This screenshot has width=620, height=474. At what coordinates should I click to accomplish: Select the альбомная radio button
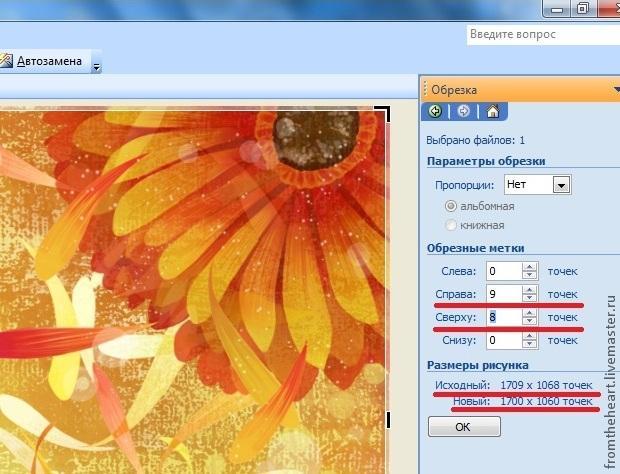click(450, 206)
